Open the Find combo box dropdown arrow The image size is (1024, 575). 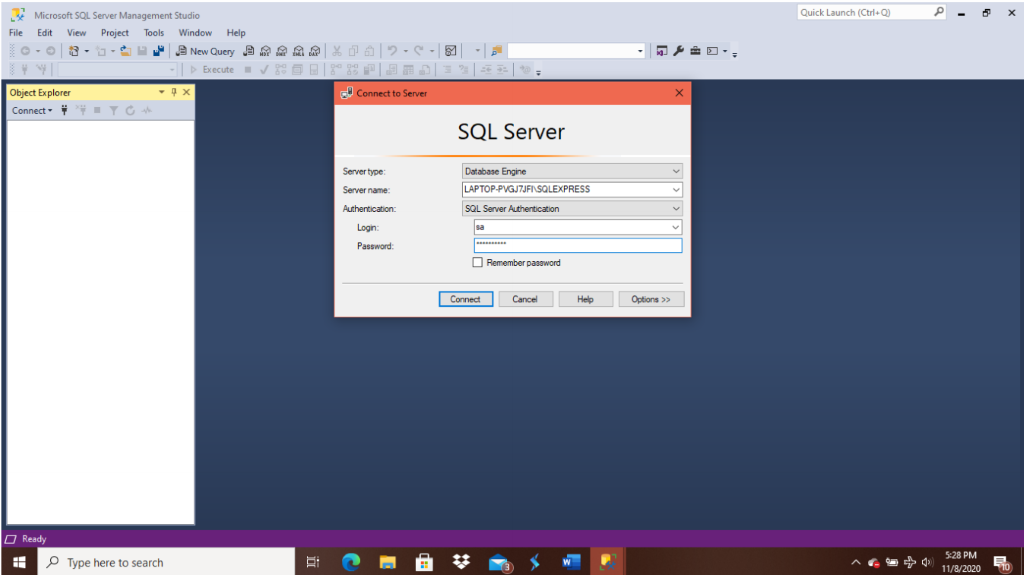640,51
